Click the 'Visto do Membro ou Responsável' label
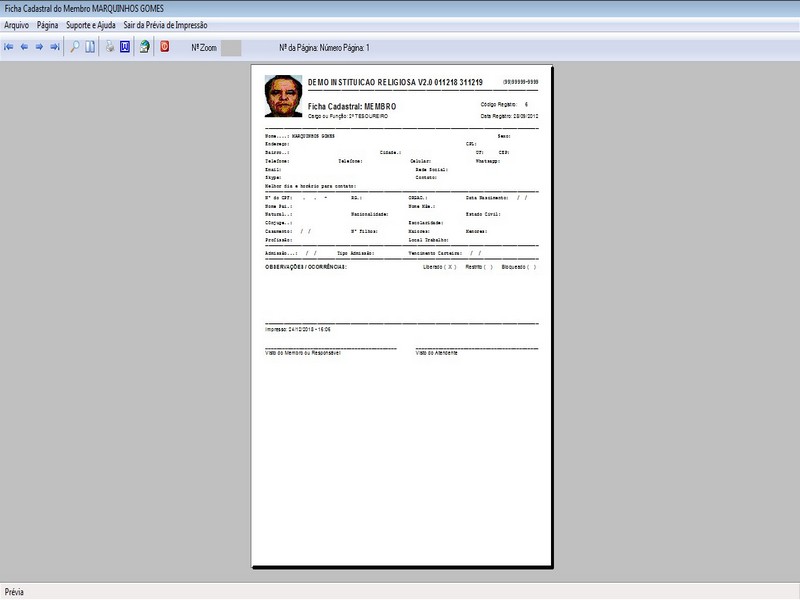 pos(303,353)
